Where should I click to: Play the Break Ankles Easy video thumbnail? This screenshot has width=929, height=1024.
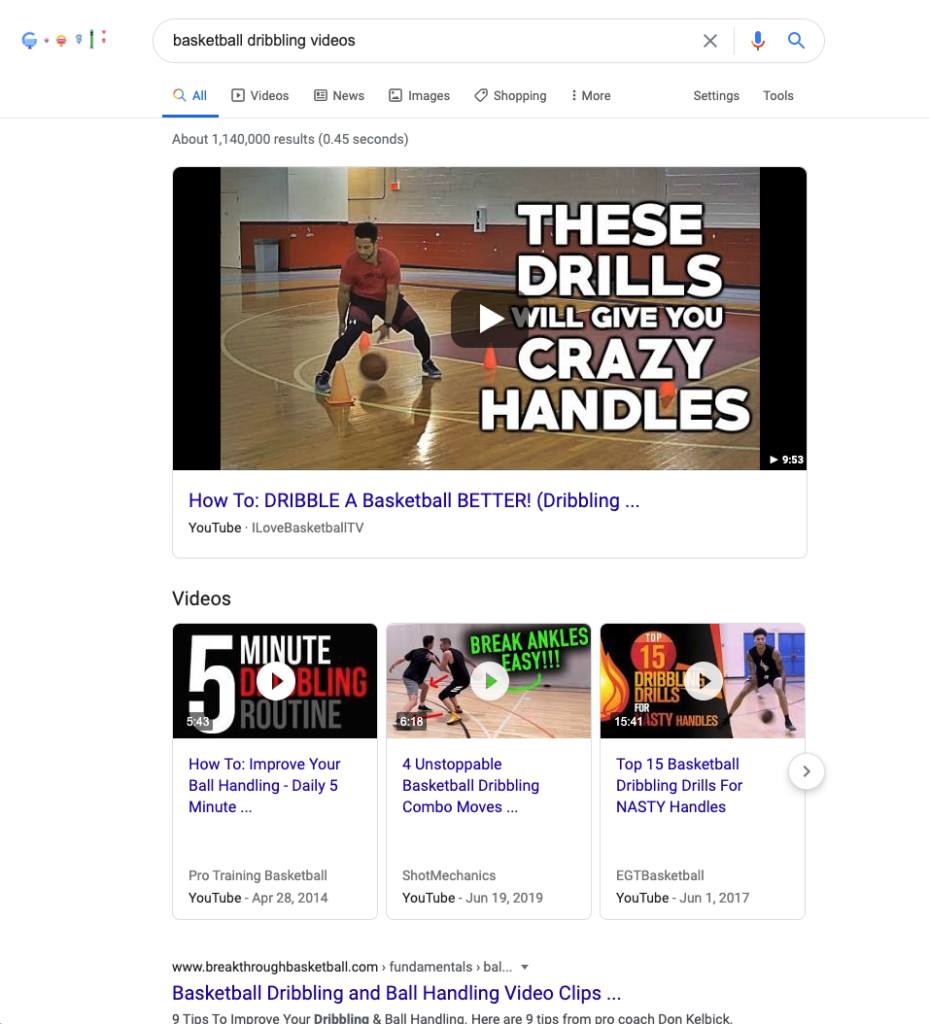click(489, 681)
